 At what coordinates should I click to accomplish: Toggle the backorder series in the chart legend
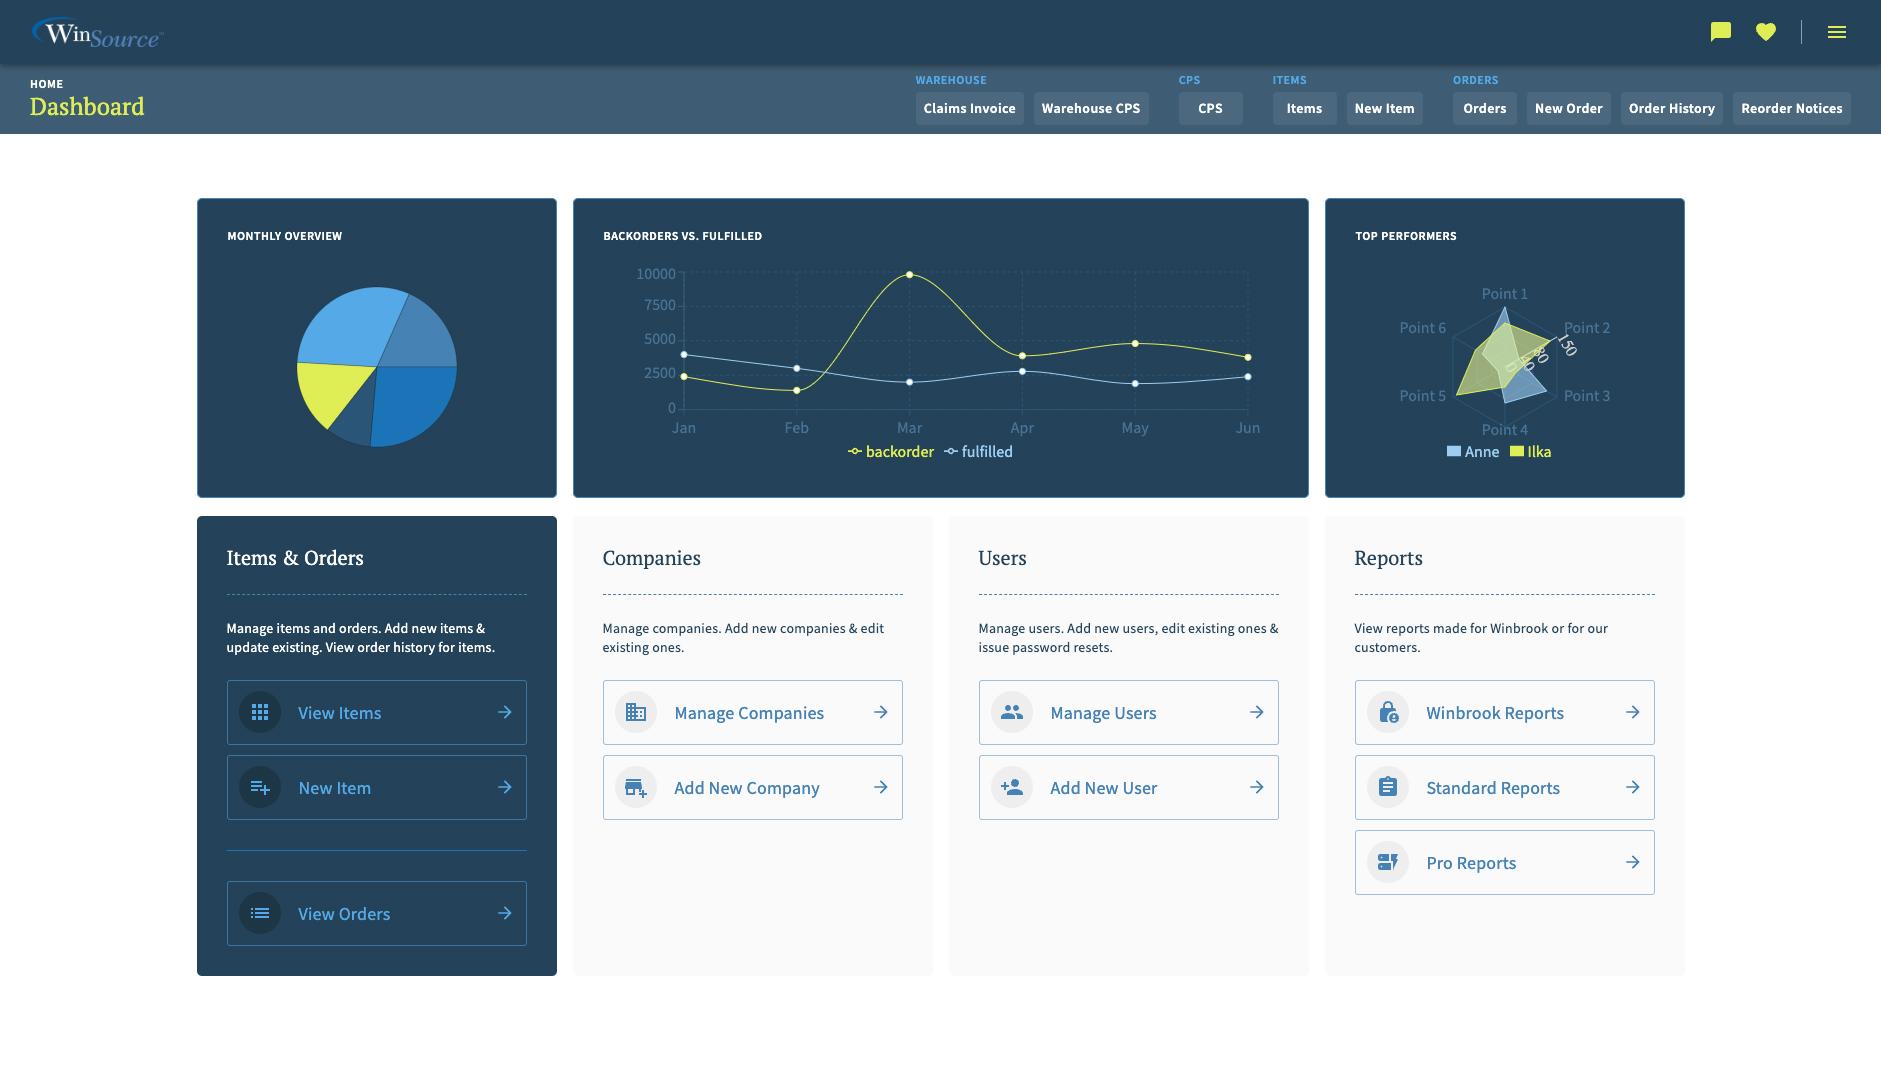tap(890, 451)
